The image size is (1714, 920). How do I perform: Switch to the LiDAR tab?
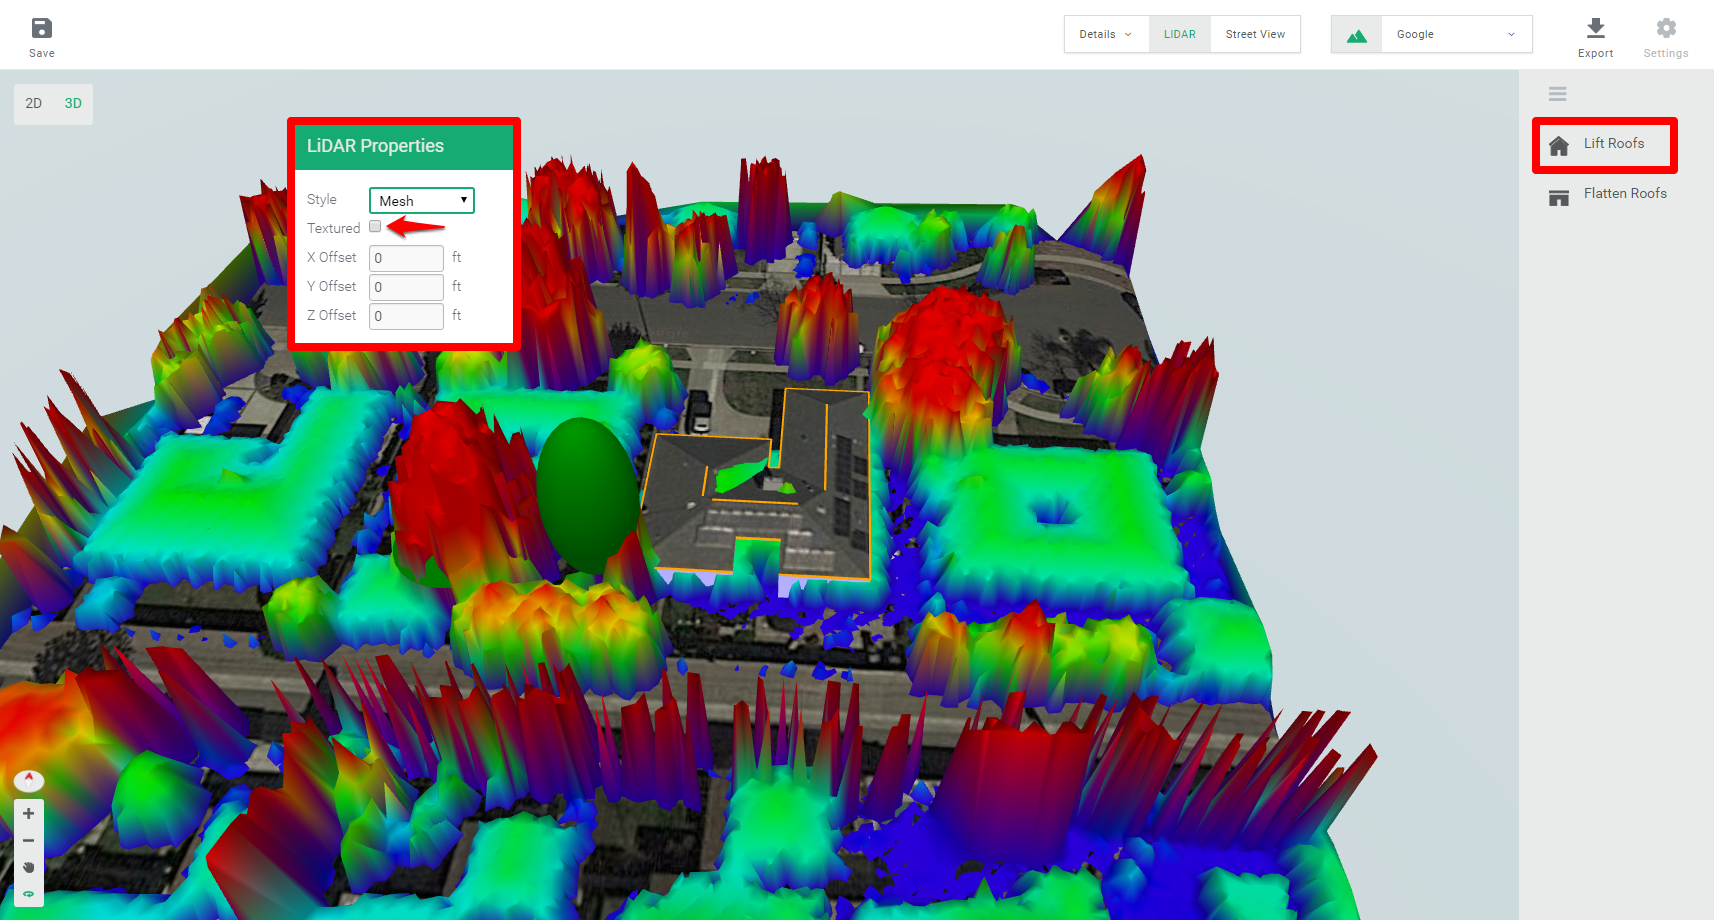[1179, 33]
